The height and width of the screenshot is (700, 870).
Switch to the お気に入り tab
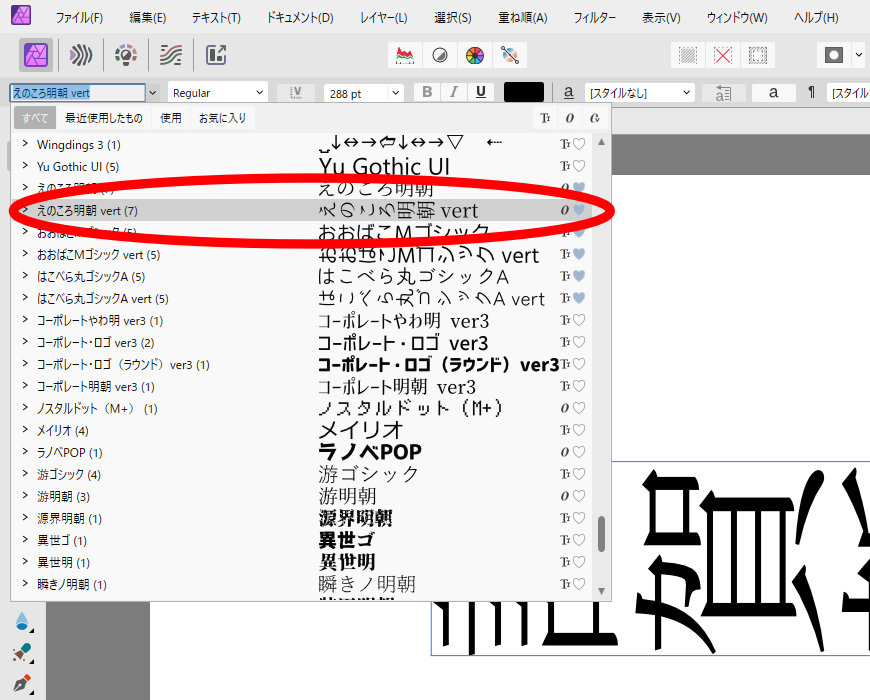(222, 118)
